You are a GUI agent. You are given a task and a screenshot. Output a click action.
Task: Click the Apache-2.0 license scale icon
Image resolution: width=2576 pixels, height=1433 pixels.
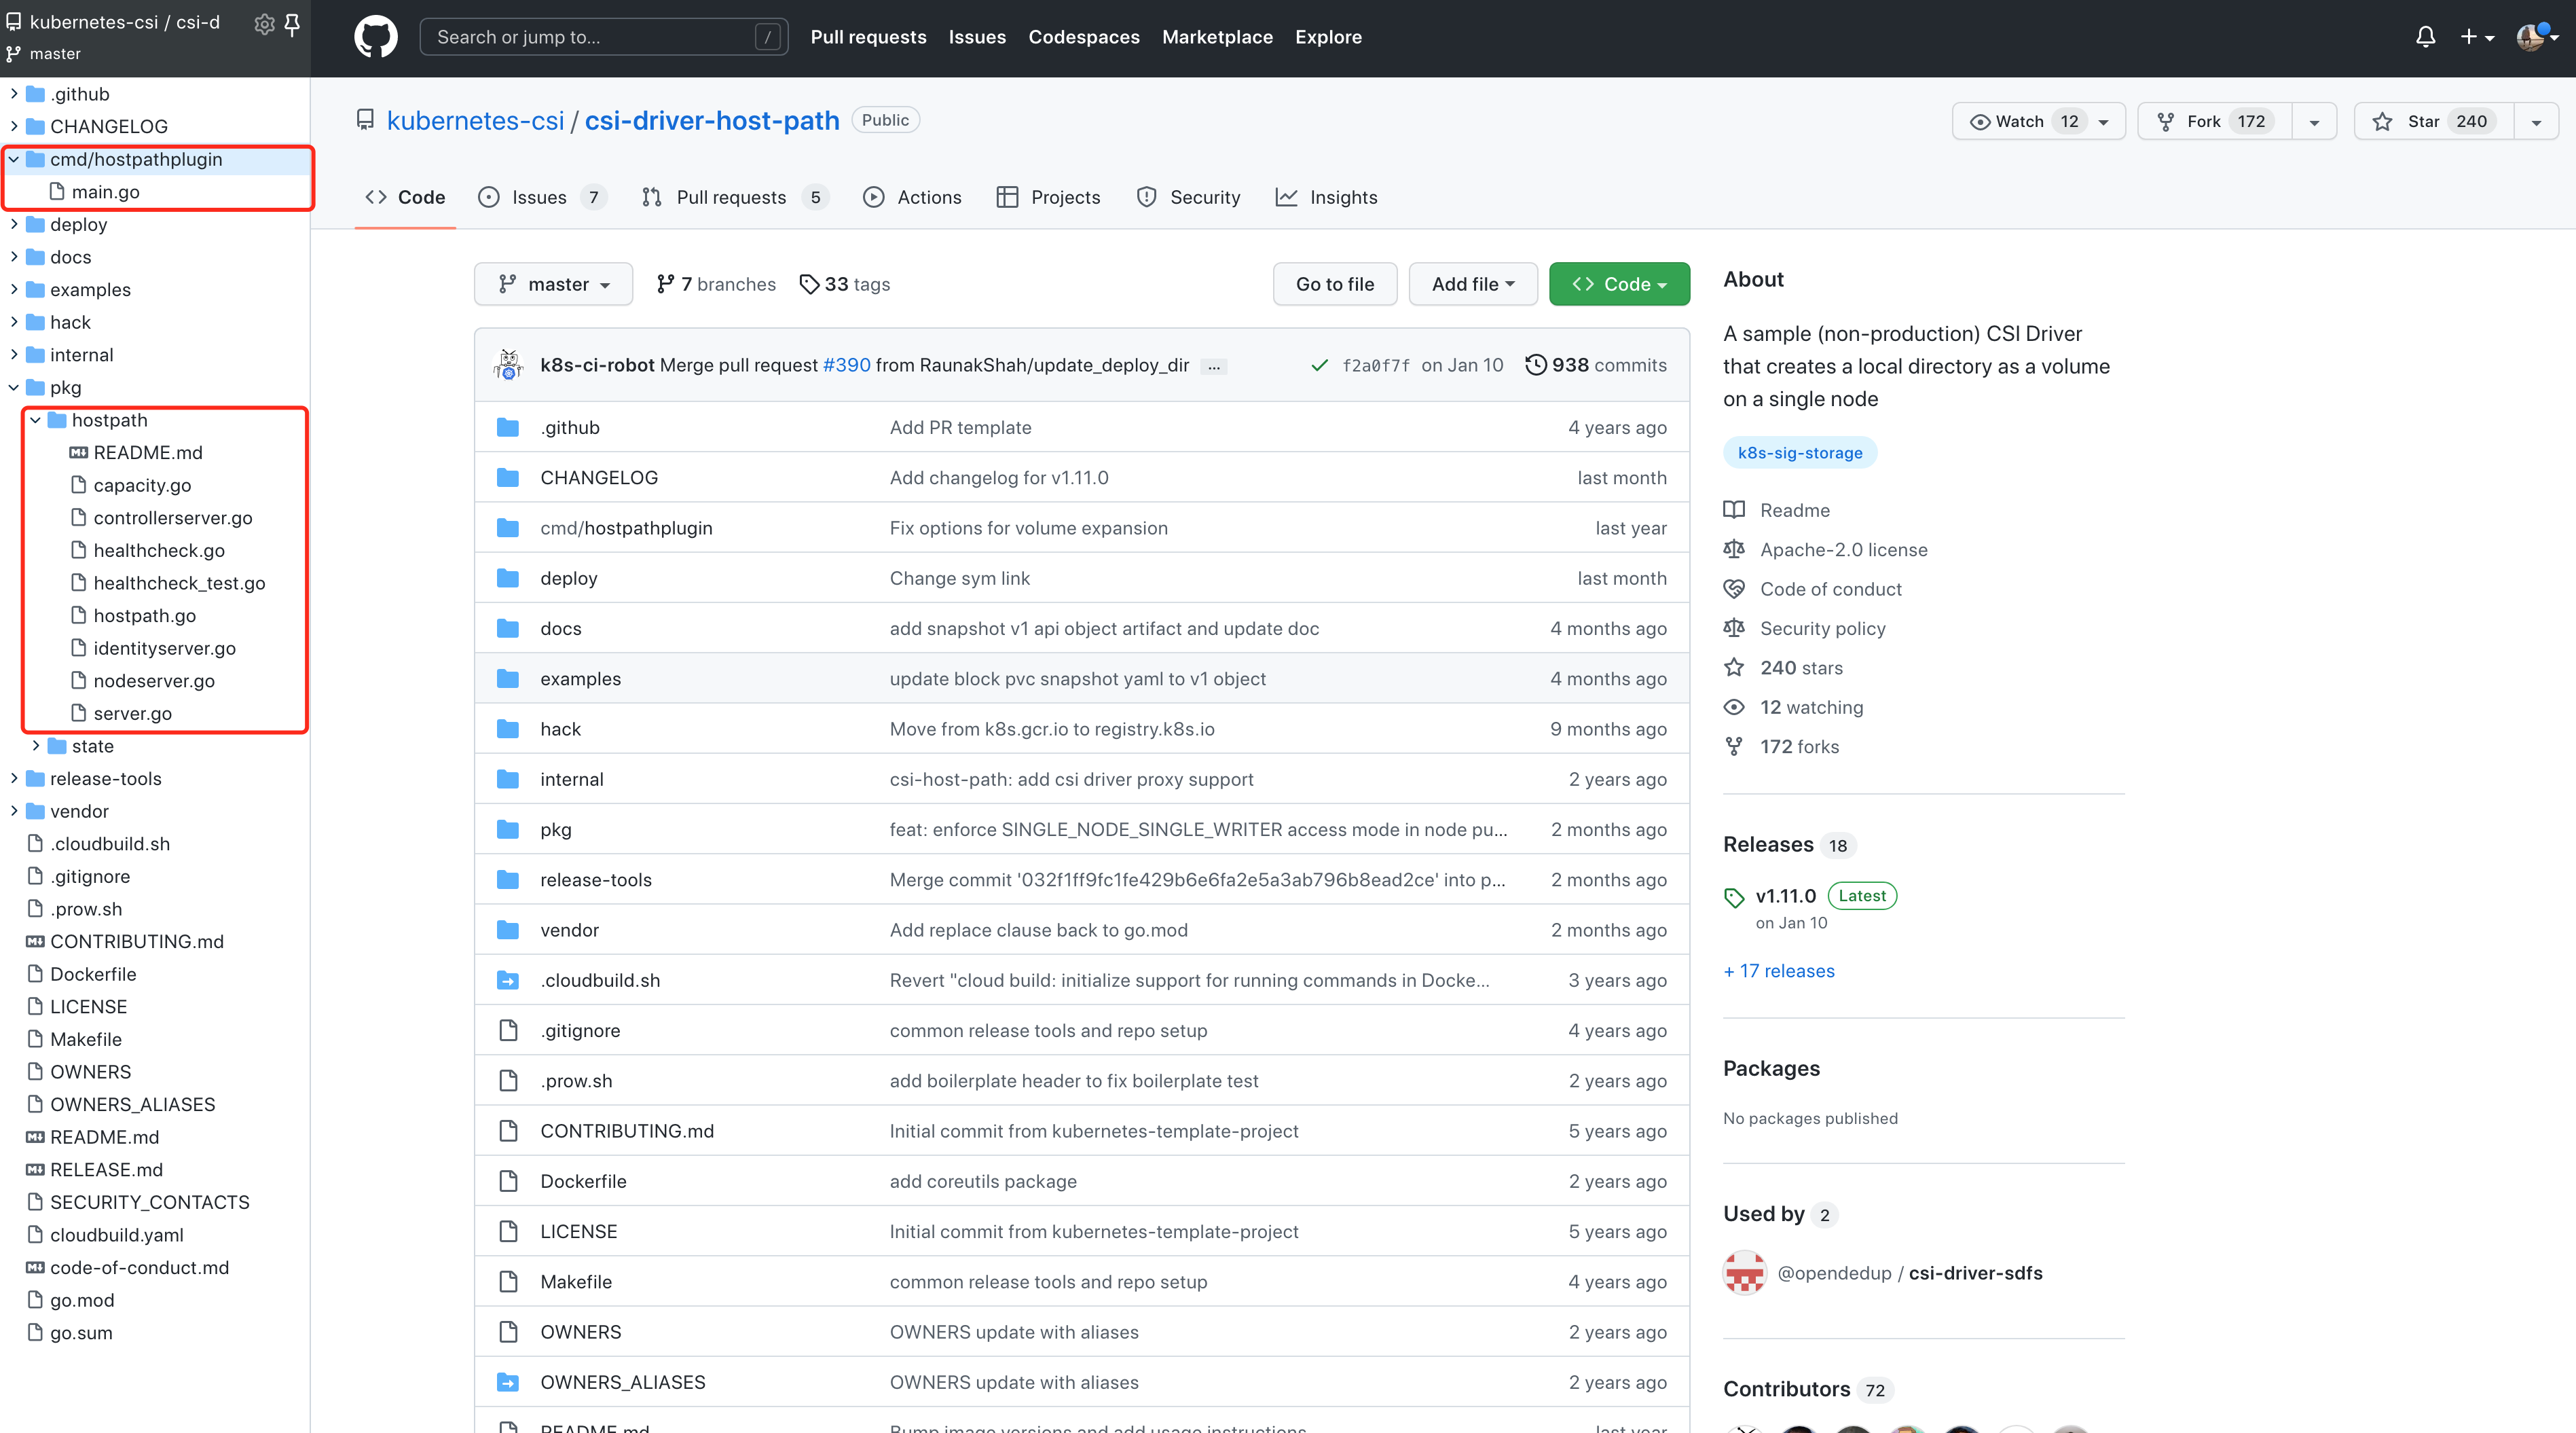(x=1734, y=549)
